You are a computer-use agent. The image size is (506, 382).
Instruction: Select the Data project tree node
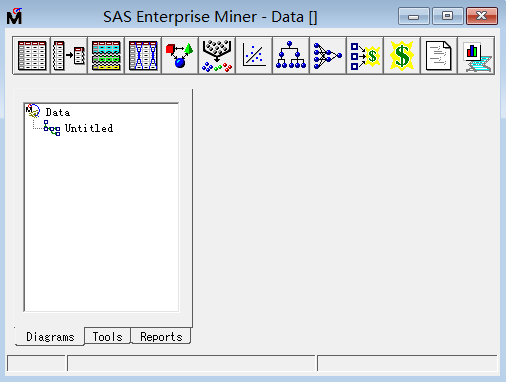tap(58, 112)
